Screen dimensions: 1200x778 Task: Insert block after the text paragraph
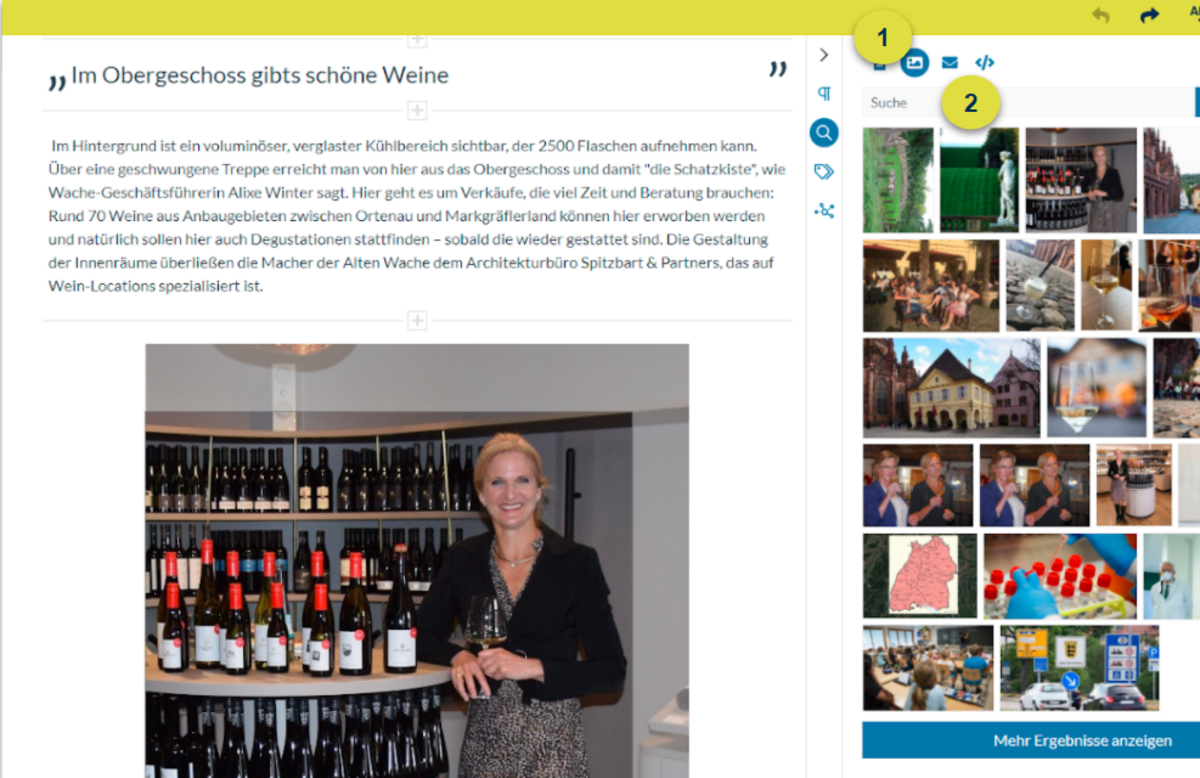[x=417, y=321]
